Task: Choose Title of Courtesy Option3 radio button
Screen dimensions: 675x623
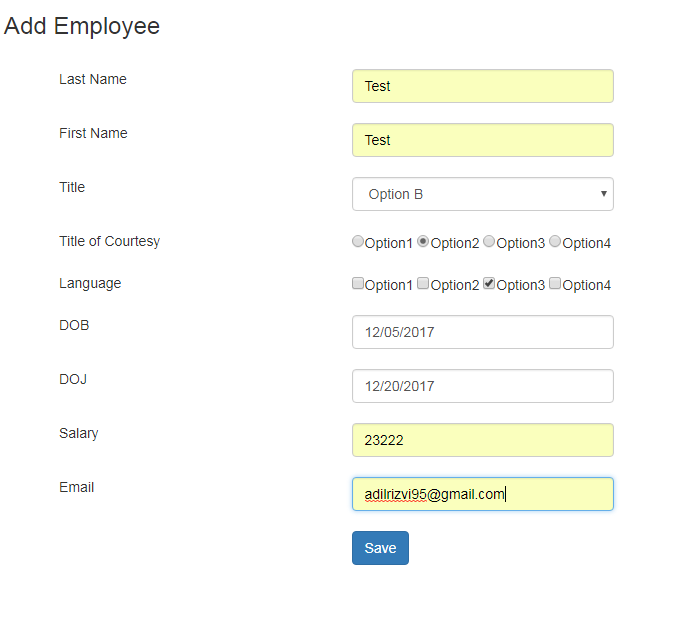Action: [x=489, y=241]
